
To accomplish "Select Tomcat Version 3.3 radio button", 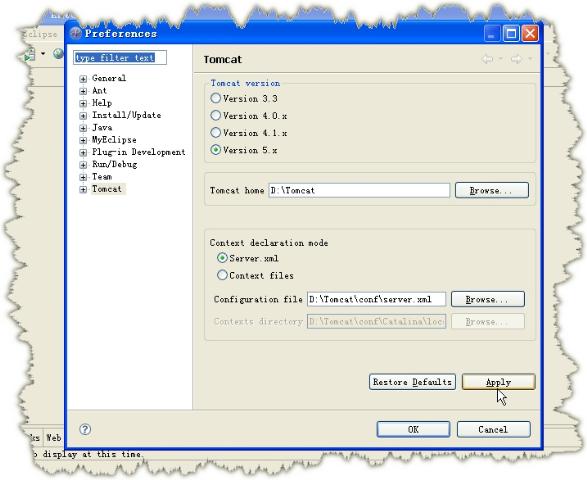I will coord(215,98).
